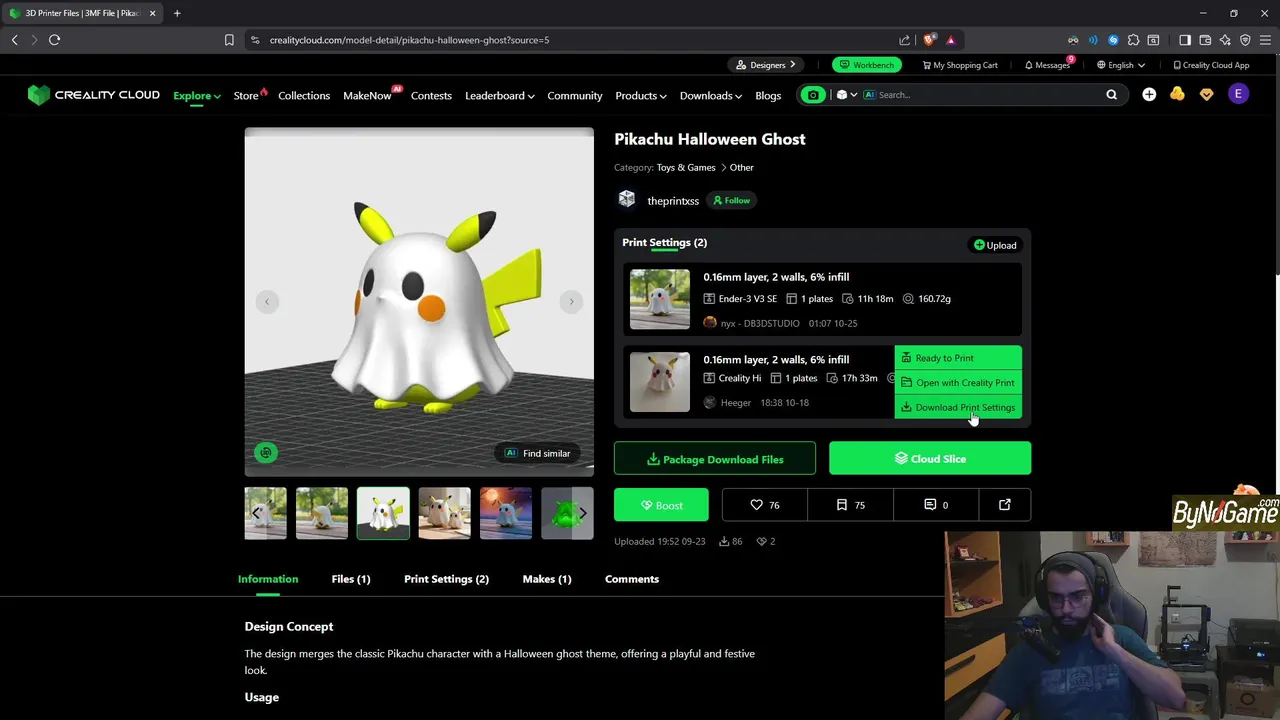Click the green Boost button
Viewport: 1280px width, 720px height.
tap(661, 505)
